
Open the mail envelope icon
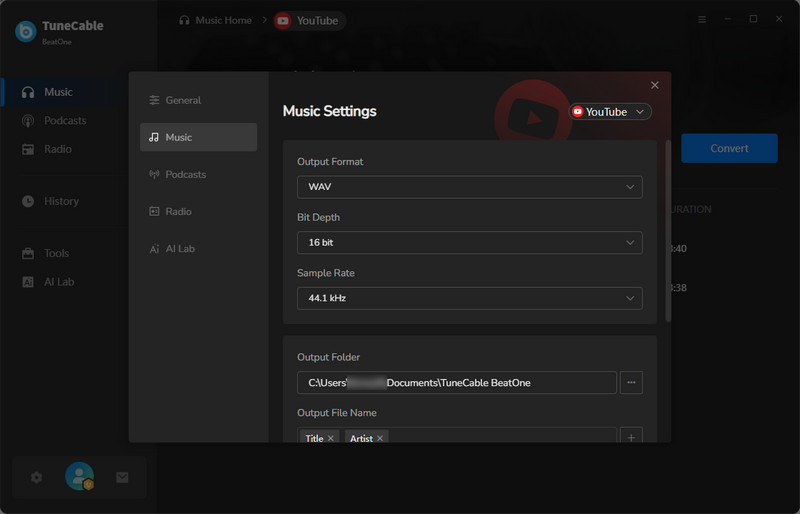pos(122,477)
